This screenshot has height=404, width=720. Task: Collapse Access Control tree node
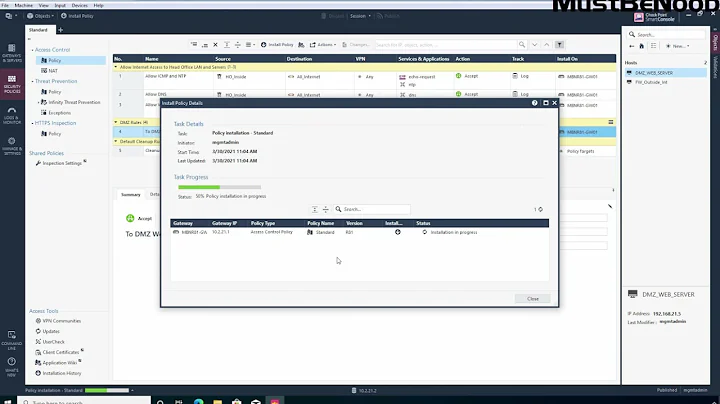32,50
